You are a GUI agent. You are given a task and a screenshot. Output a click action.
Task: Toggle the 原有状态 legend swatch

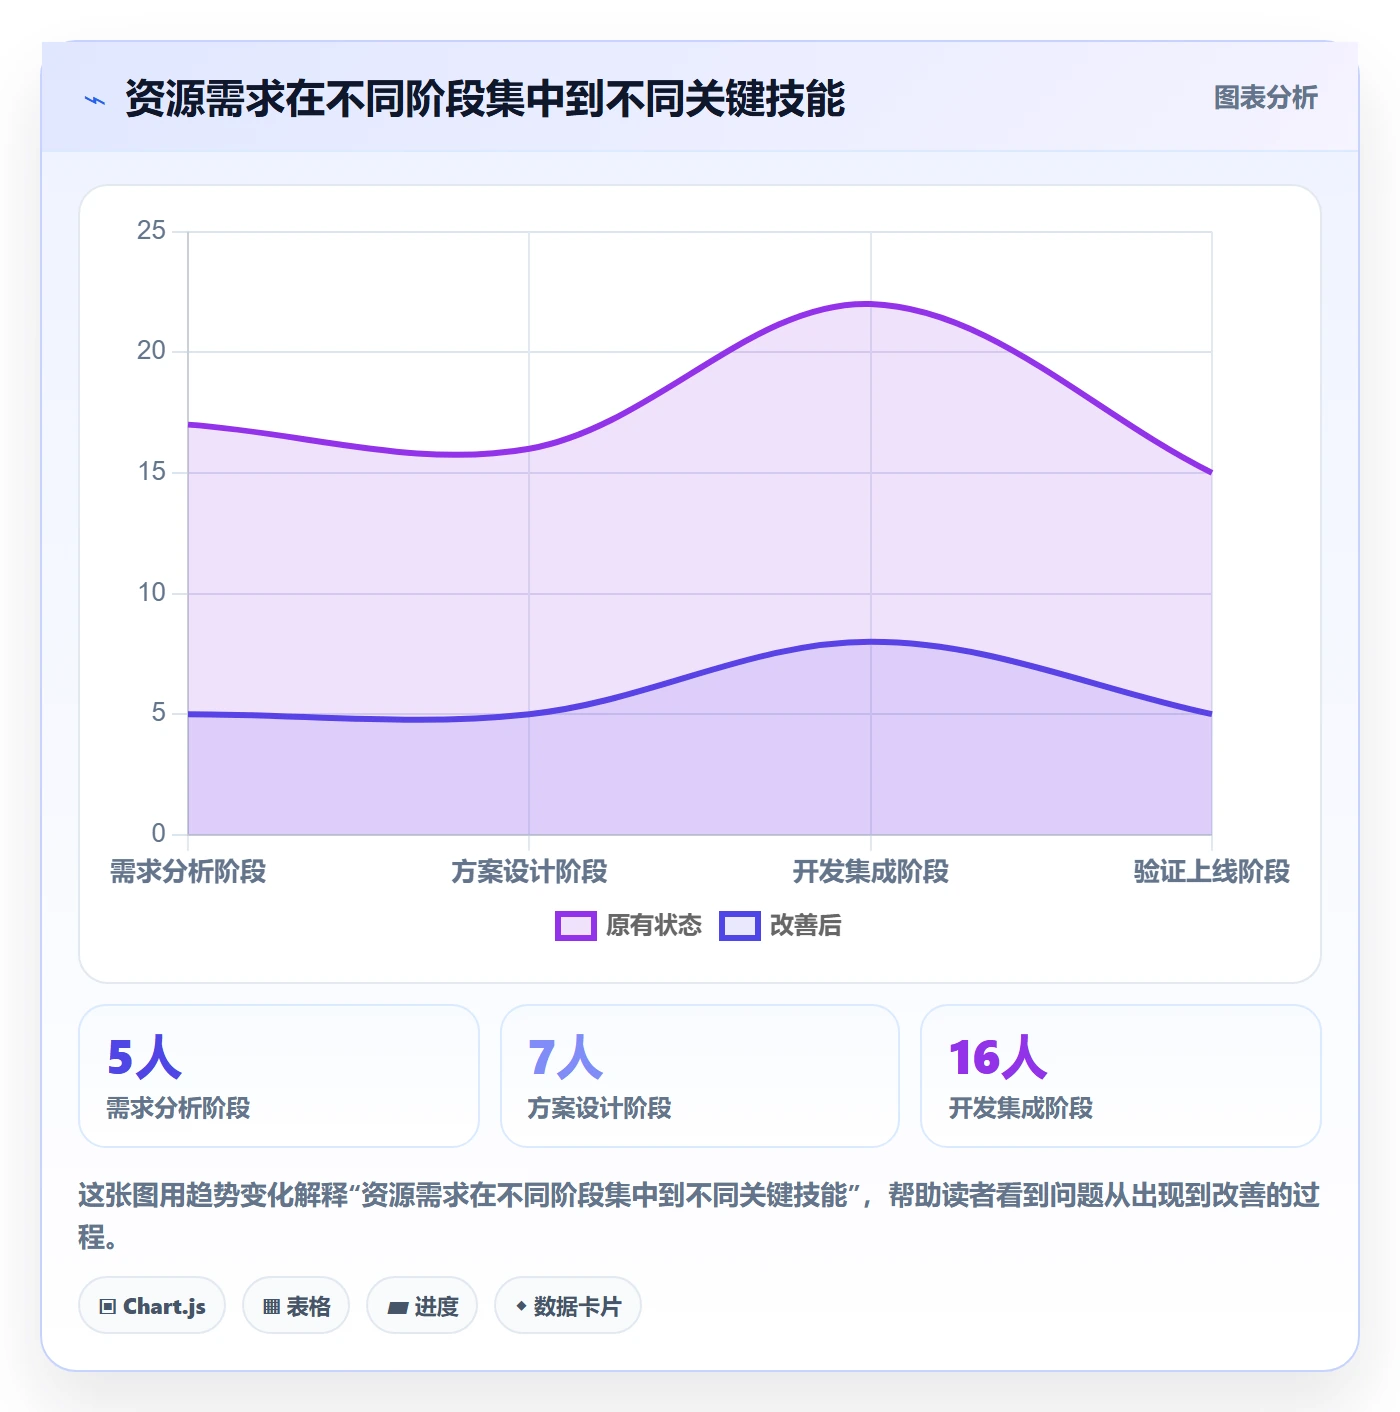(x=575, y=926)
